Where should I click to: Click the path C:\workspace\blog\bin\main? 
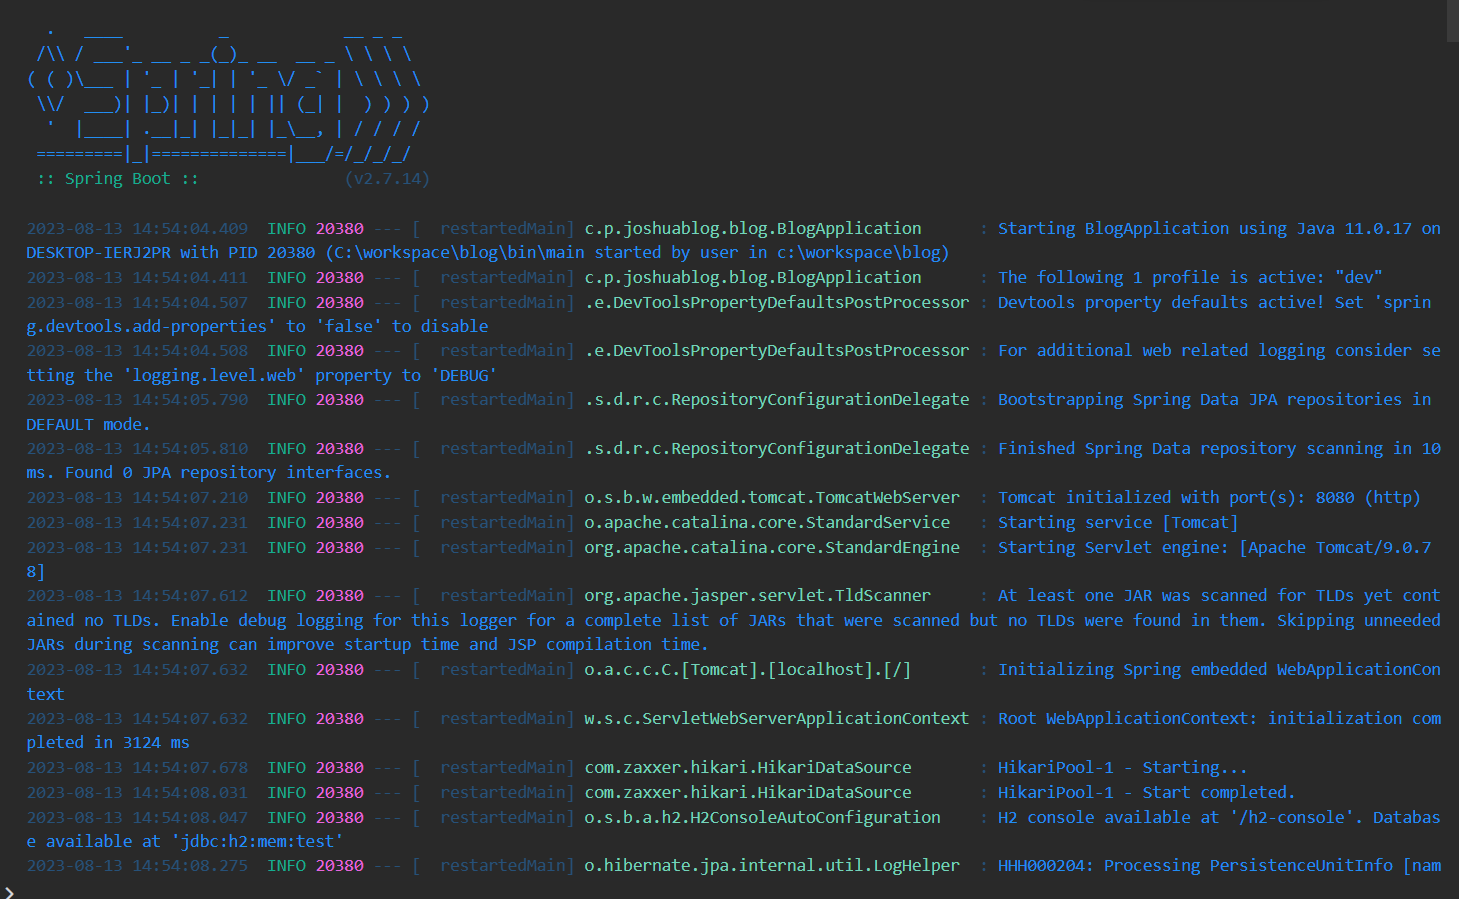(x=460, y=253)
